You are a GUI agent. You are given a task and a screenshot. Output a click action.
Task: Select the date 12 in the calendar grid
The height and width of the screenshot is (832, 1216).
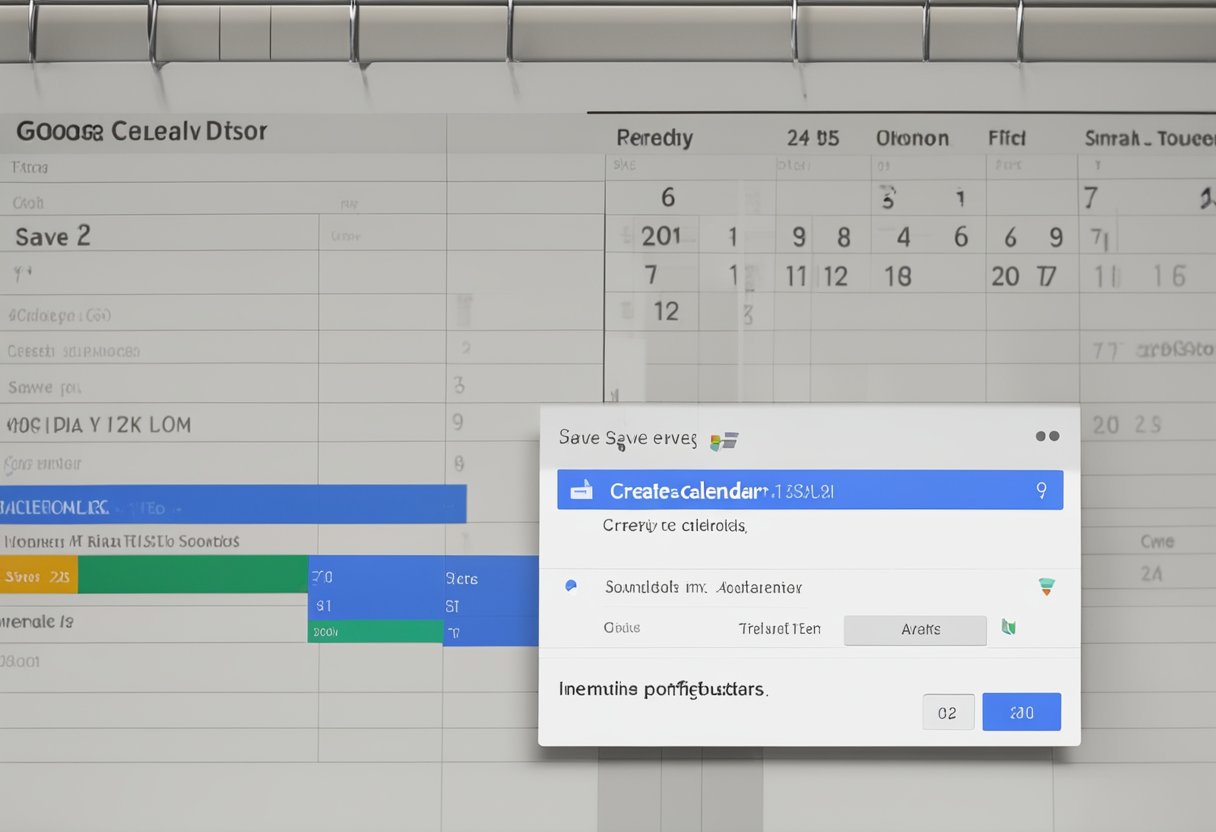pos(666,311)
